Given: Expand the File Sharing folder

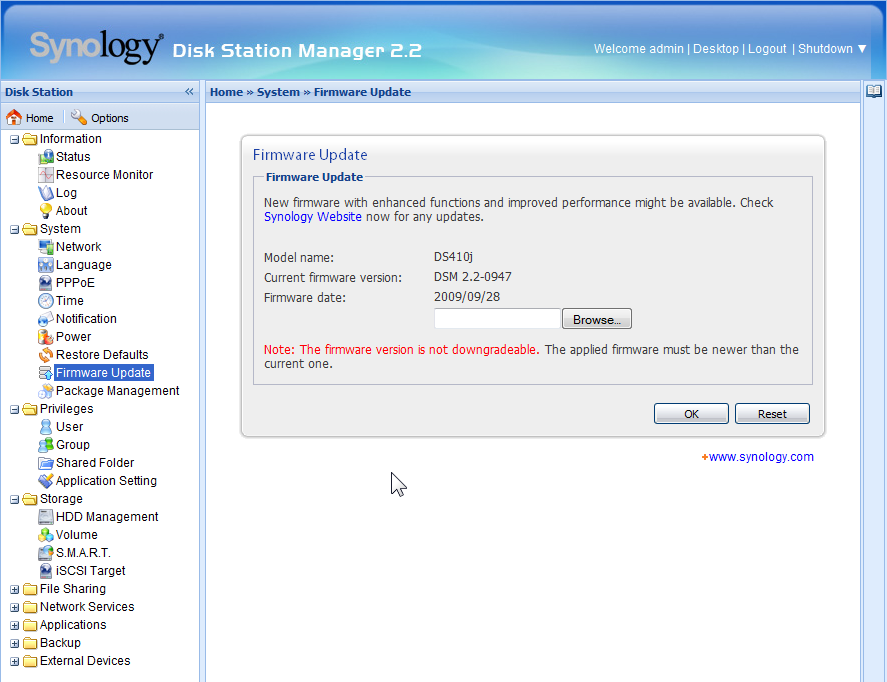Looking at the screenshot, I should pos(15,589).
